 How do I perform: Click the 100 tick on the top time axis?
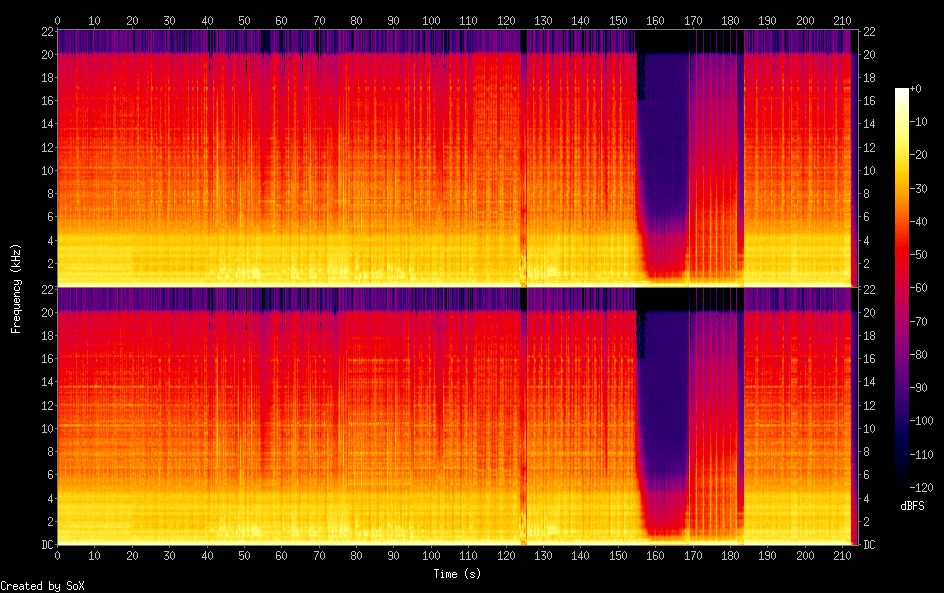431,20
